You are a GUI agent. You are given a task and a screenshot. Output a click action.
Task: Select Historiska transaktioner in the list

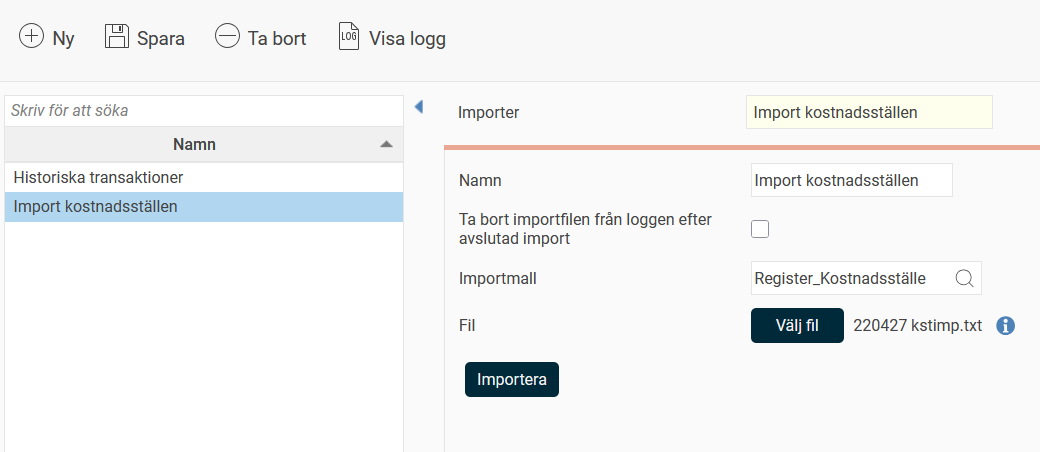click(x=98, y=177)
